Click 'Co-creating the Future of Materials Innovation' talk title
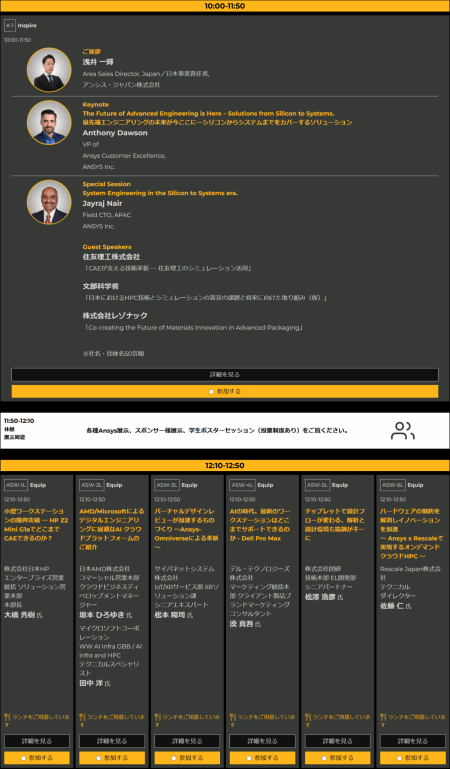The image size is (450, 769). pos(193,327)
